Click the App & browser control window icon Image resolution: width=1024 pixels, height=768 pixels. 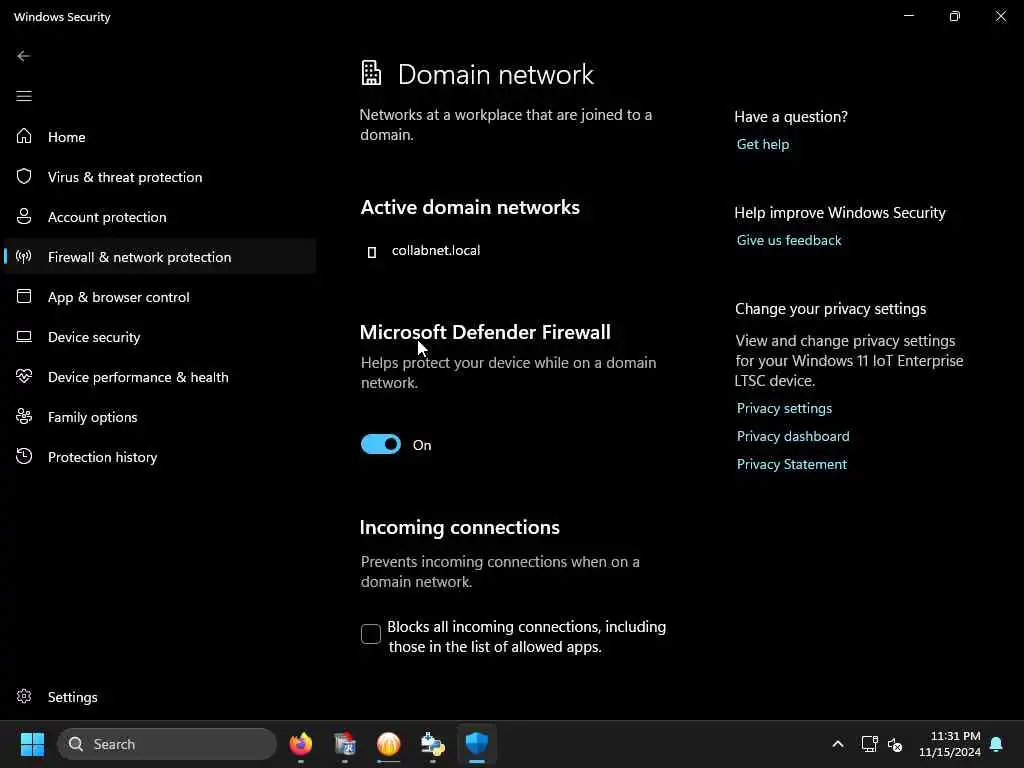(24, 296)
